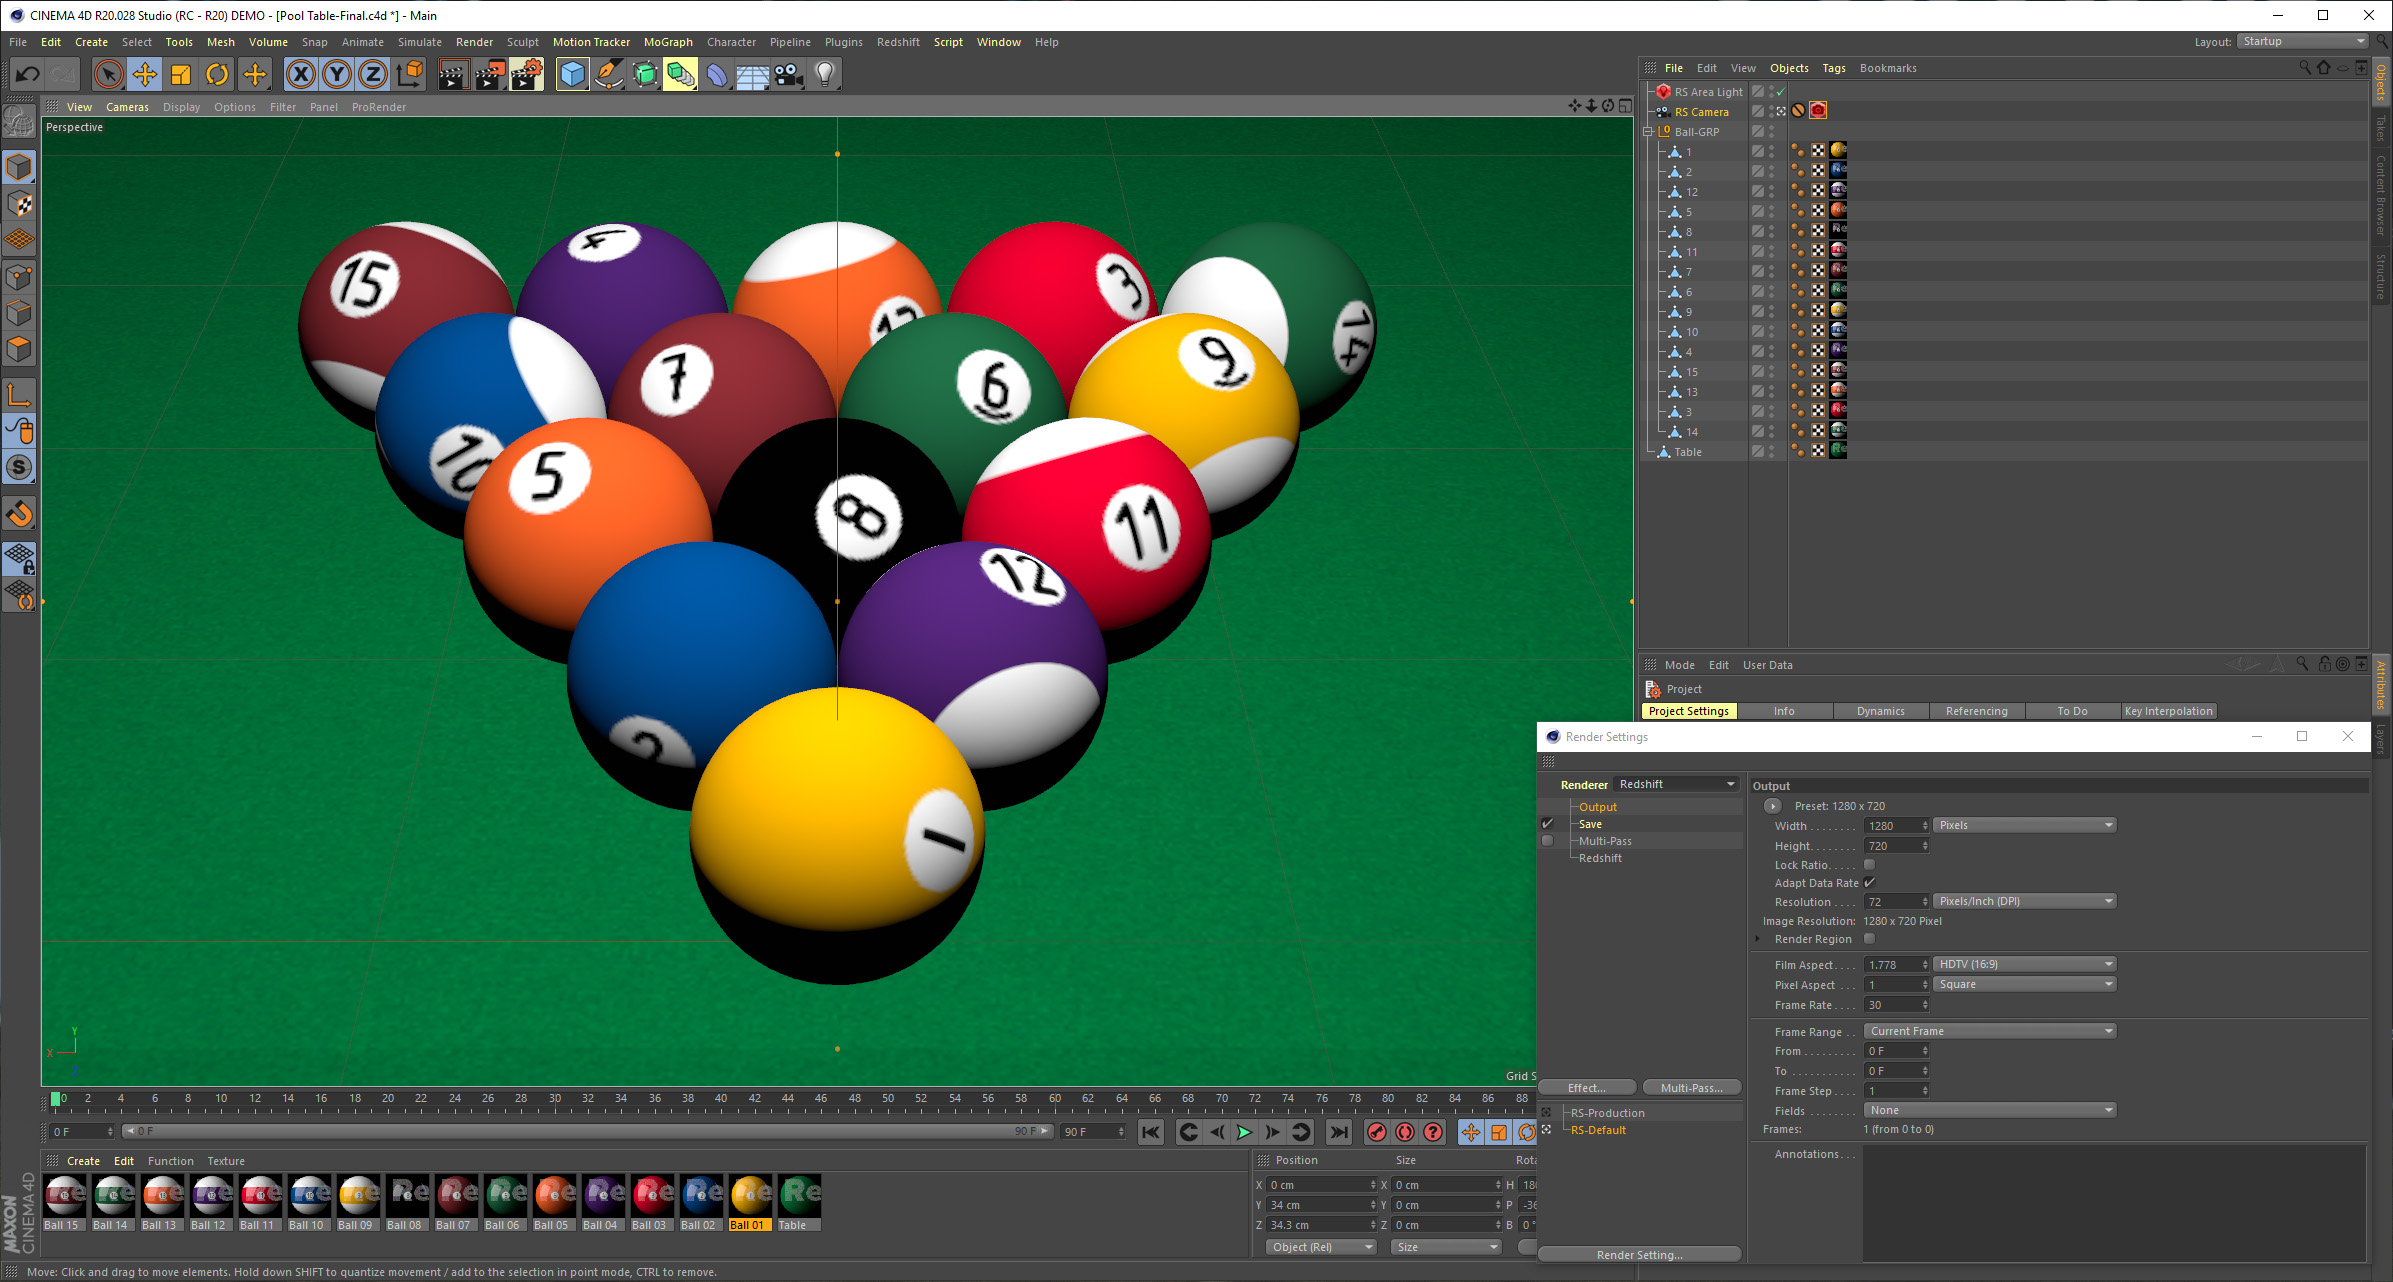Screen dimensions: 2393x1282
Task: Enable the Render Region checkbox
Action: [1869, 939]
